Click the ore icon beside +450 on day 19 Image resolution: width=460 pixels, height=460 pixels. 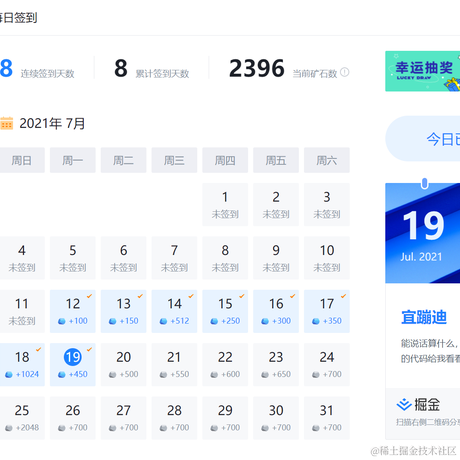point(62,374)
